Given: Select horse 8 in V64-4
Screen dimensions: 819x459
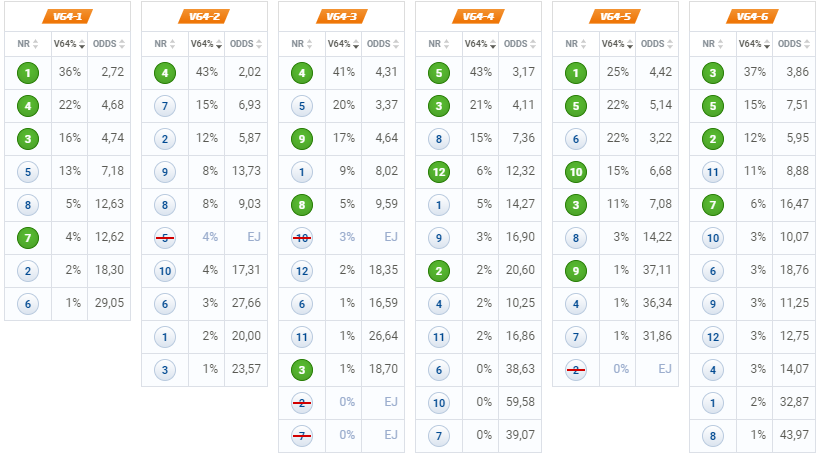Looking at the screenshot, I should point(439,139).
